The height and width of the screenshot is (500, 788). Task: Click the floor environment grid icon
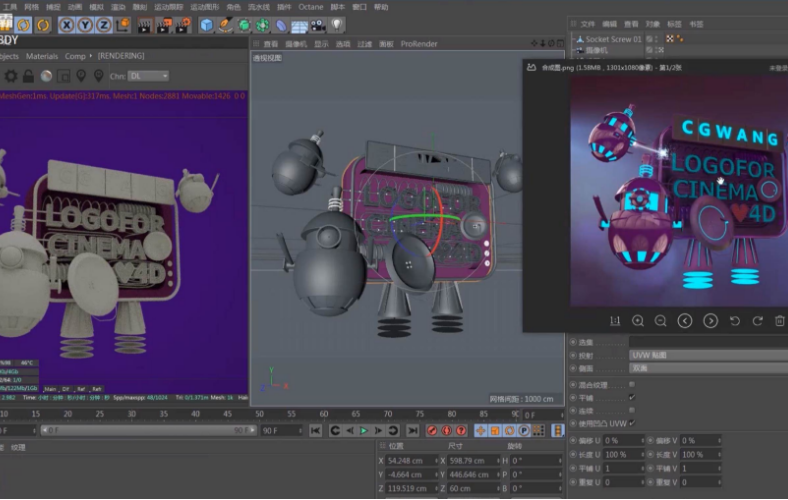click(x=300, y=26)
